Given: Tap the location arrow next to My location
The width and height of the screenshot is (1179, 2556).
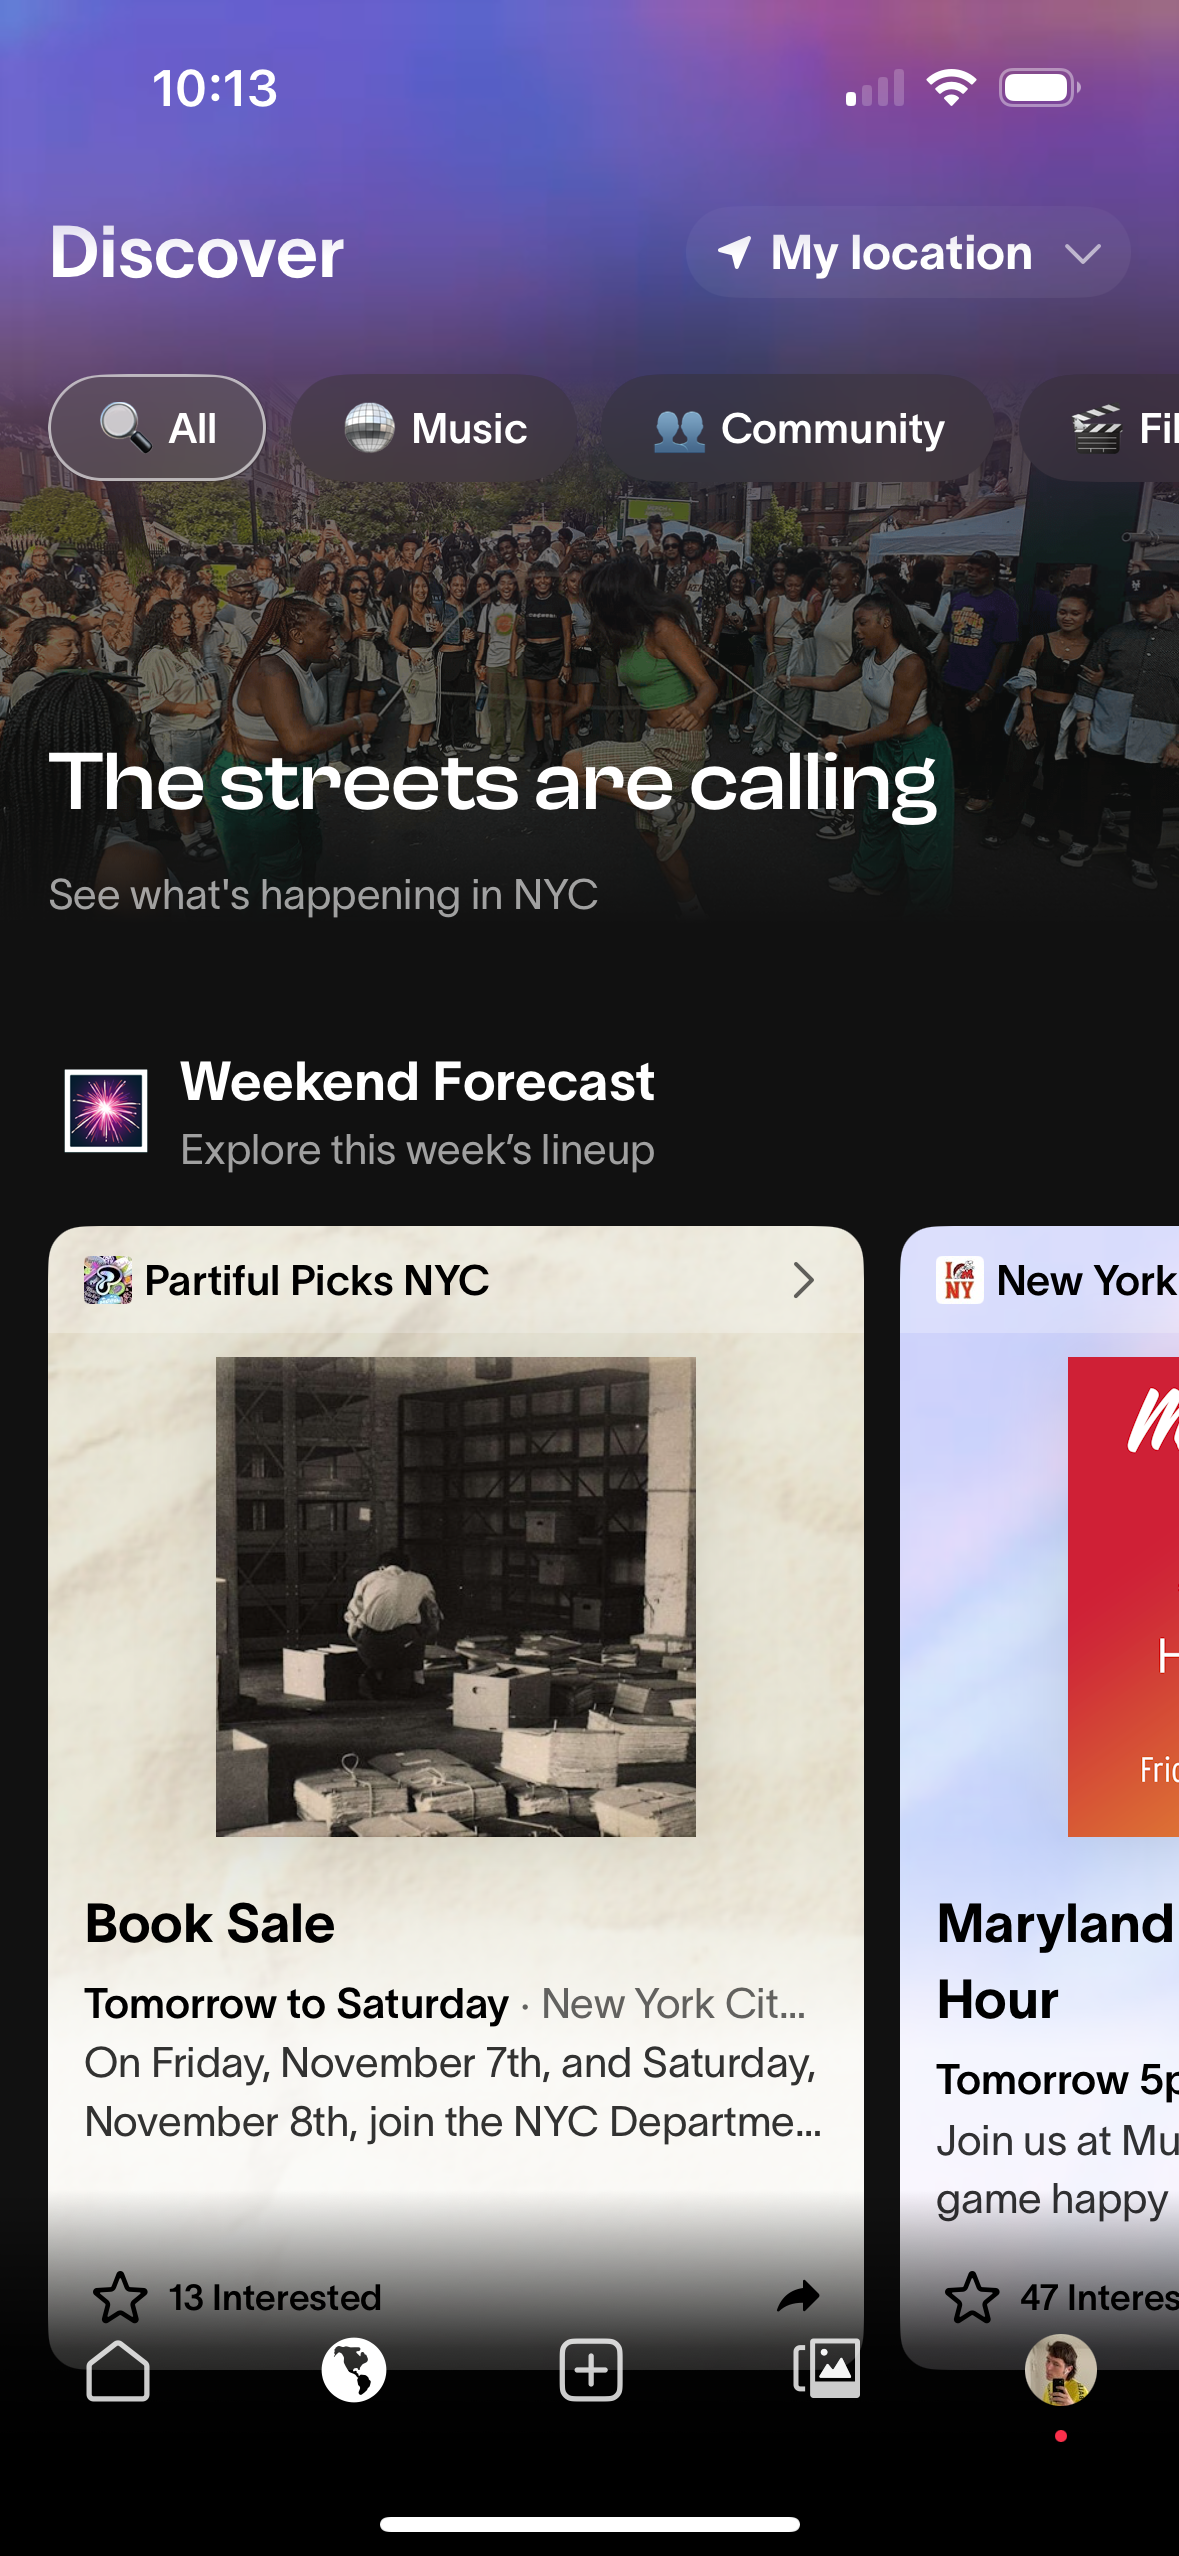Looking at the screenshot, I should click(735, 252).
